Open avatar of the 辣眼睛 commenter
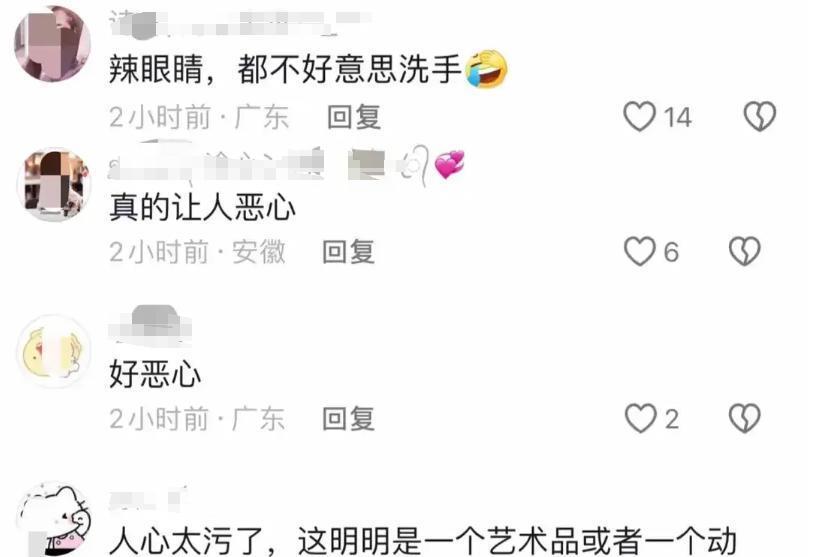This screenshot has height=557, width=818. [x=52, y=44]
